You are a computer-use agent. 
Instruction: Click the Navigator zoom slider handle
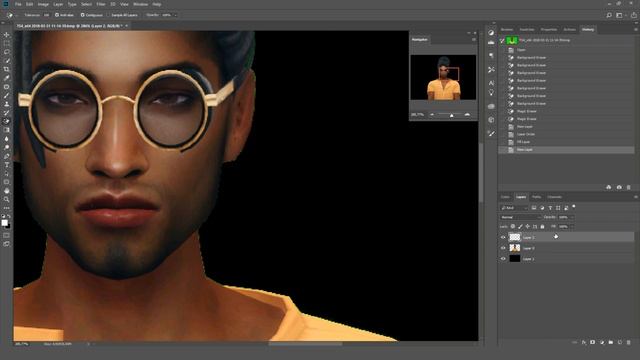[451, 116]
